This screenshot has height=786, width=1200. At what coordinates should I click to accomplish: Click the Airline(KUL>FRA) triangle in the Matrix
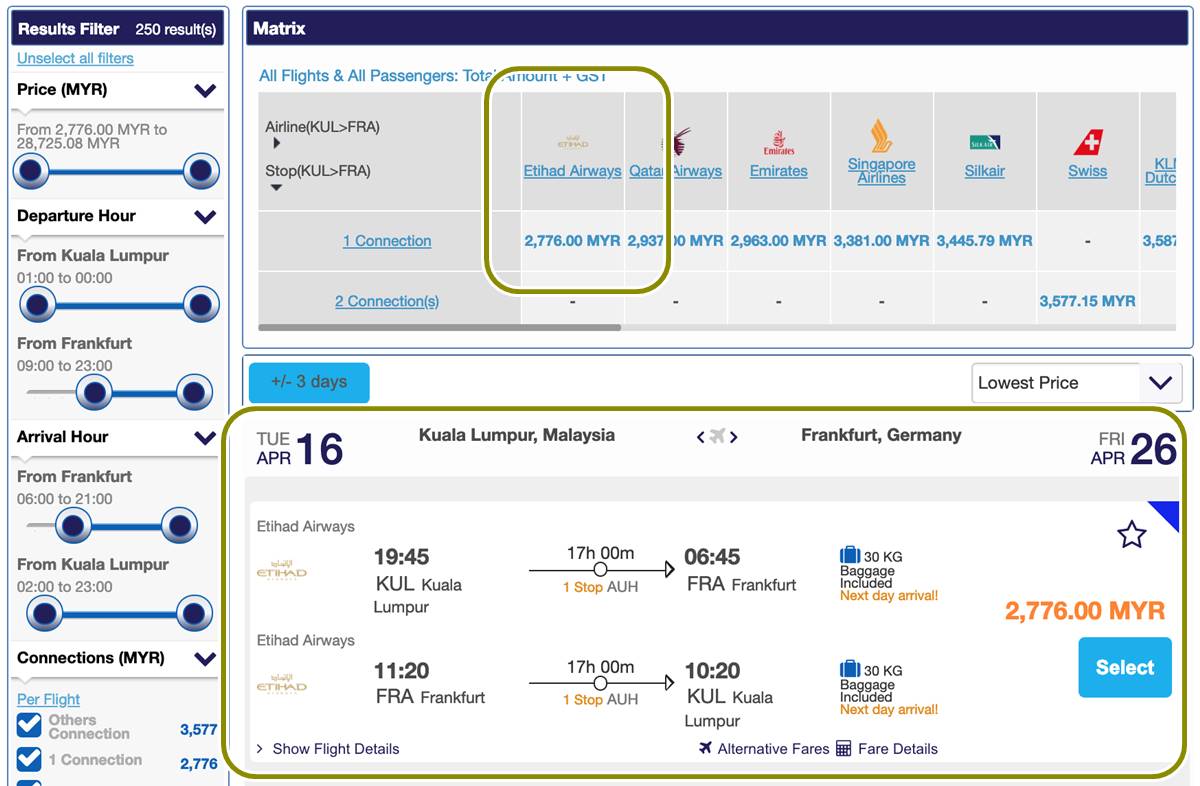point(277,143)
